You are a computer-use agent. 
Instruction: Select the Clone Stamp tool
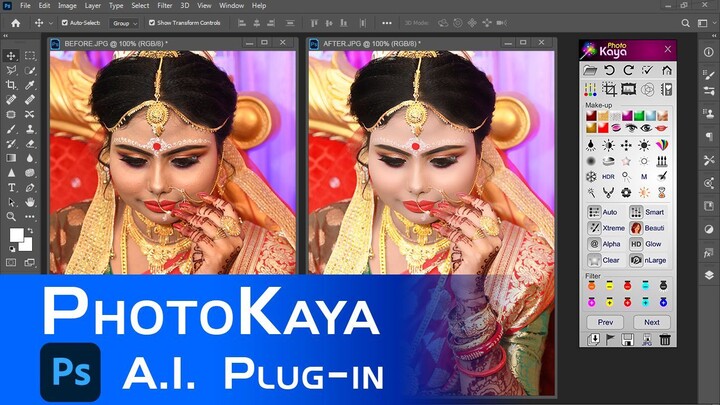coord(30,129)
